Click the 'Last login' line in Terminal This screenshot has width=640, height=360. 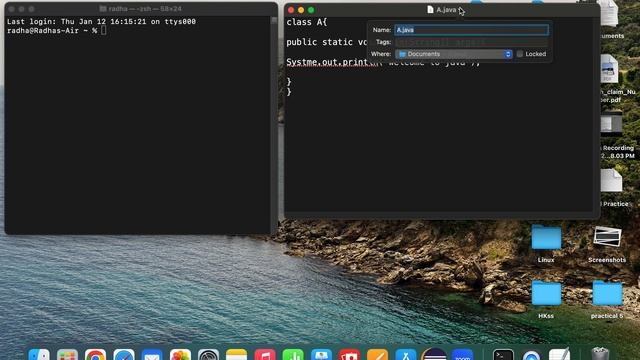pyautogui.click(x=101, y=22)
